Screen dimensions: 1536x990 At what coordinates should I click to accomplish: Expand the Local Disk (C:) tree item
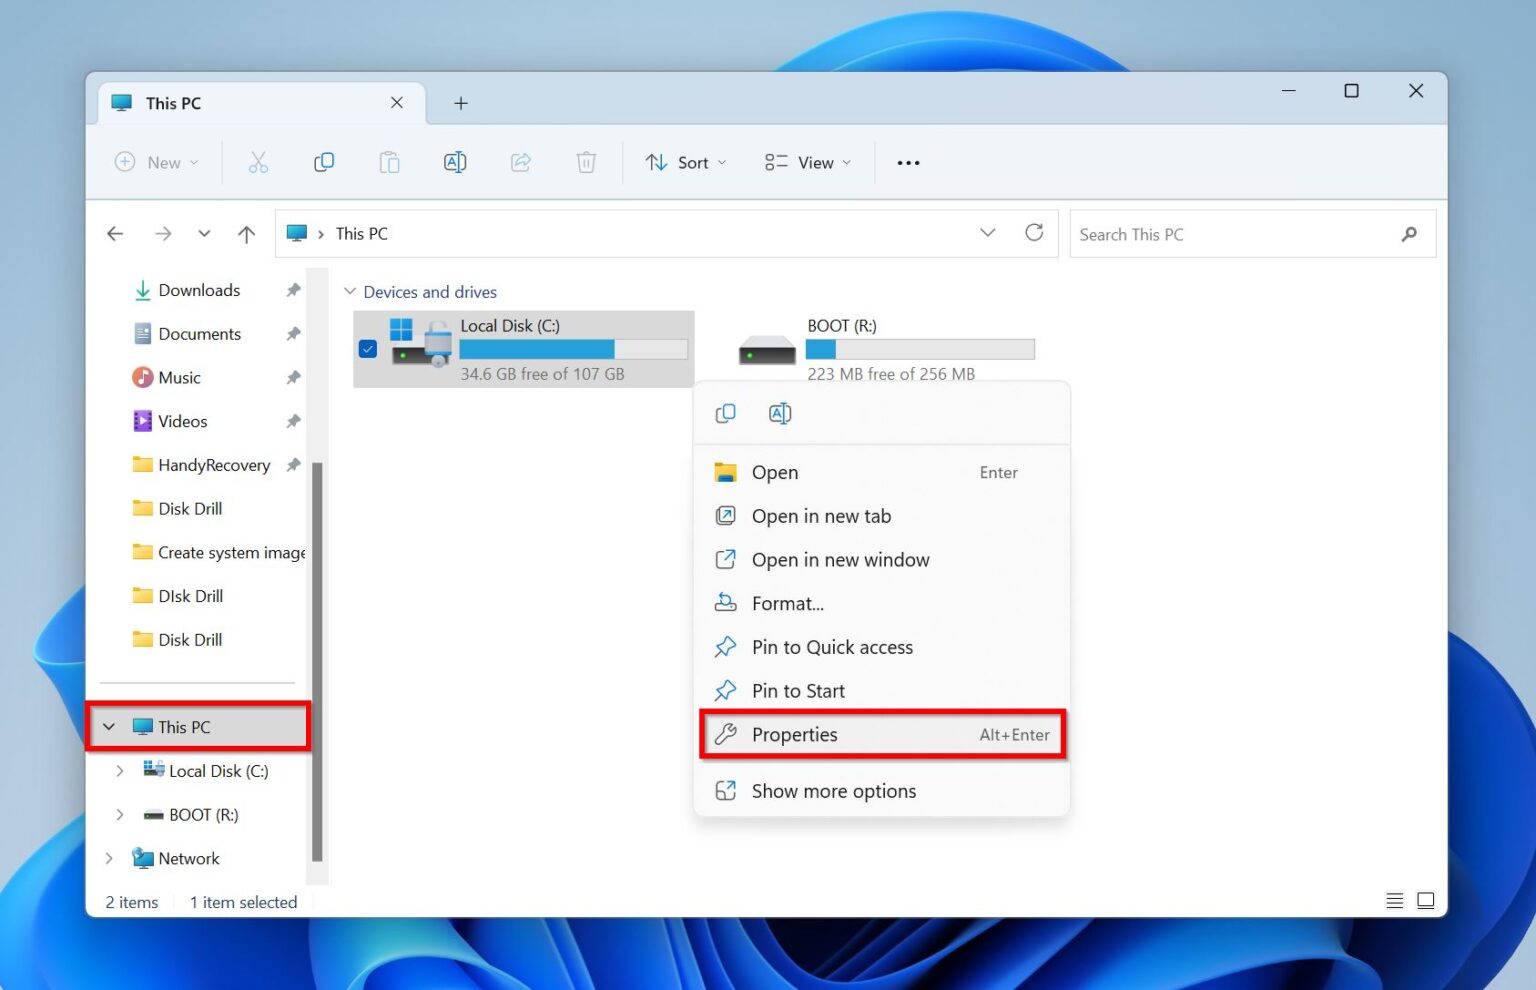(x=119, y=770)
